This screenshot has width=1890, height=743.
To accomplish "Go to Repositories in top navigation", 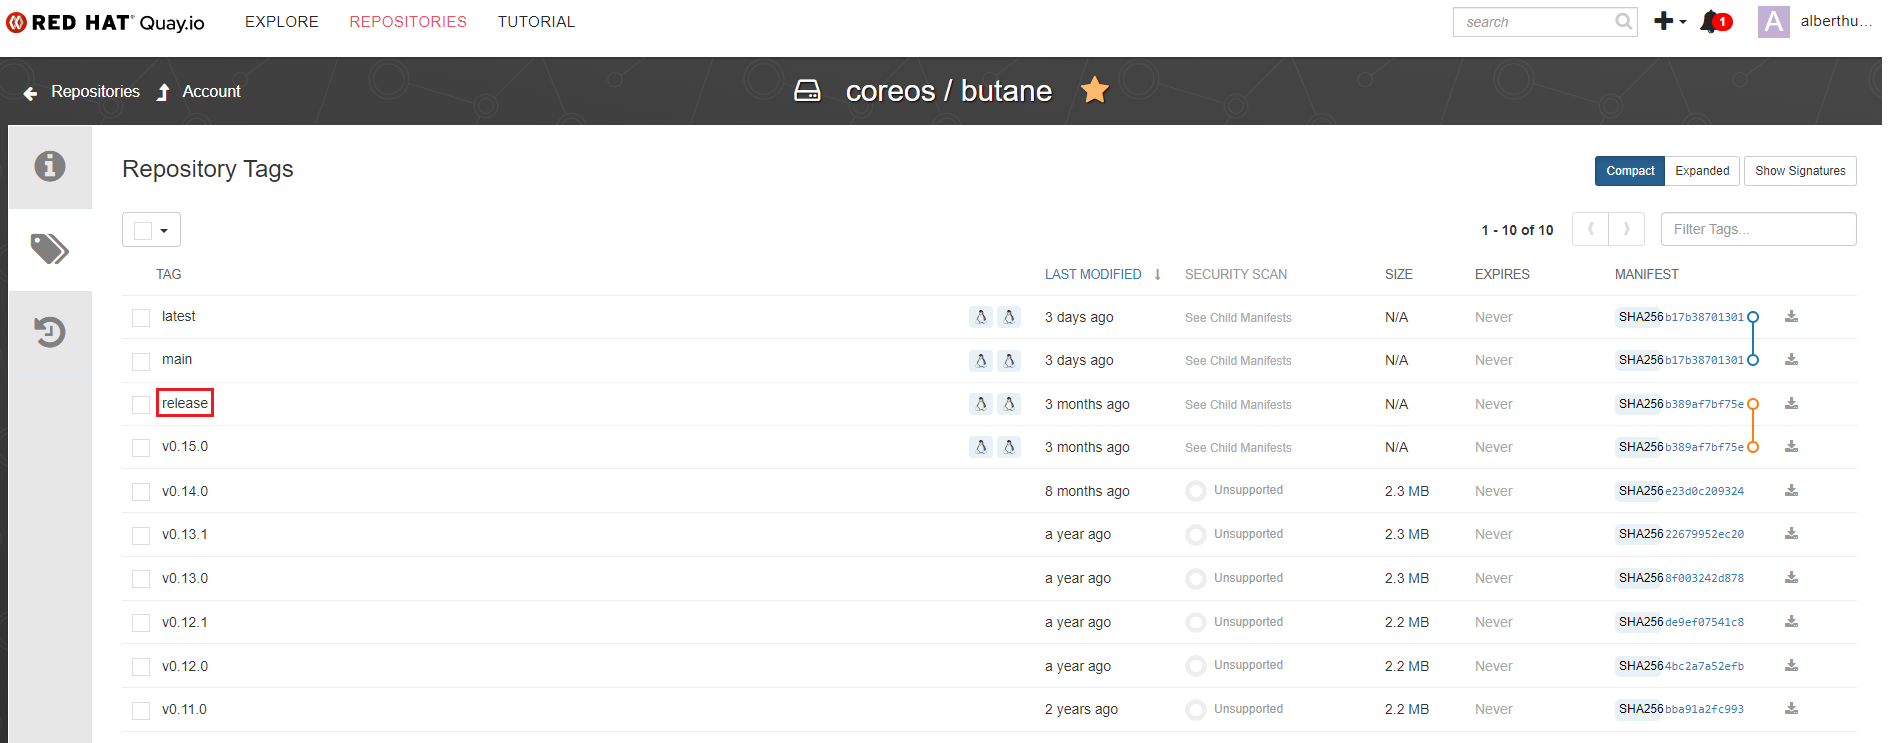I will click(408, 22).
